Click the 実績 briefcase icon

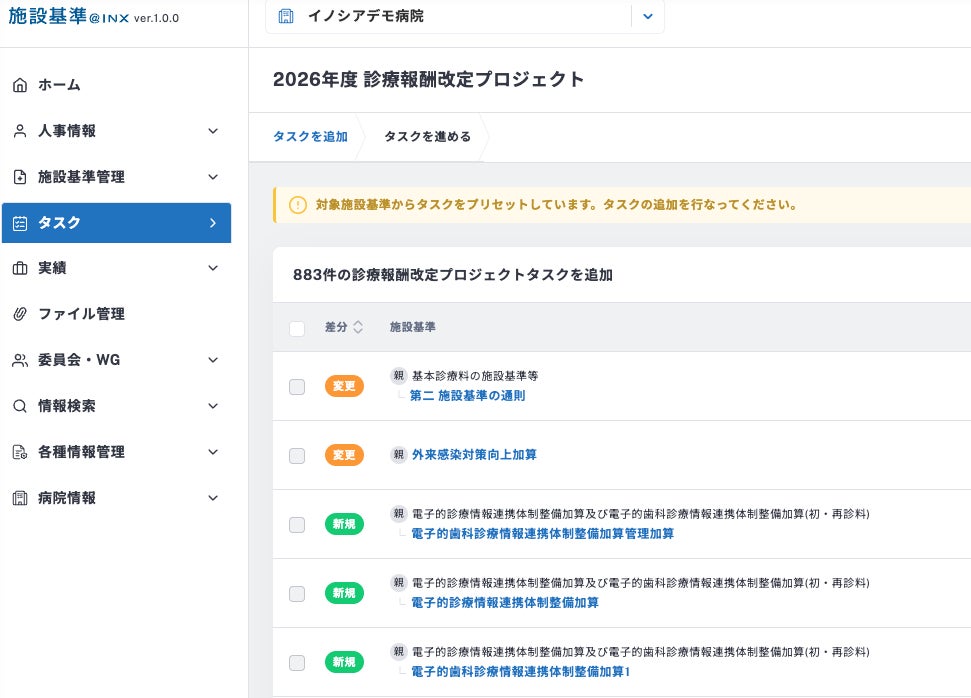(20, 268)
